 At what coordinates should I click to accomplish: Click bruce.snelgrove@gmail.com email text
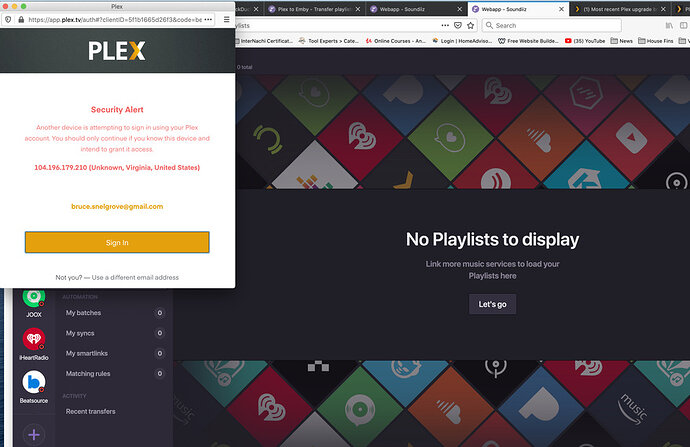(117, 206)
